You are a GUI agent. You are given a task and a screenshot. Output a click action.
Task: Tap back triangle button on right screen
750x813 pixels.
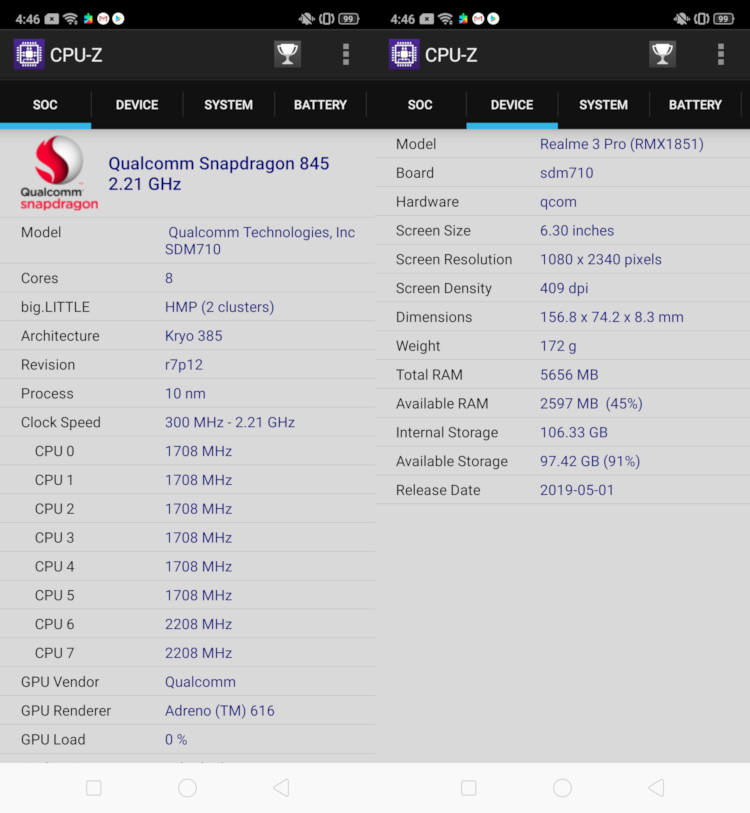(656, 788)
